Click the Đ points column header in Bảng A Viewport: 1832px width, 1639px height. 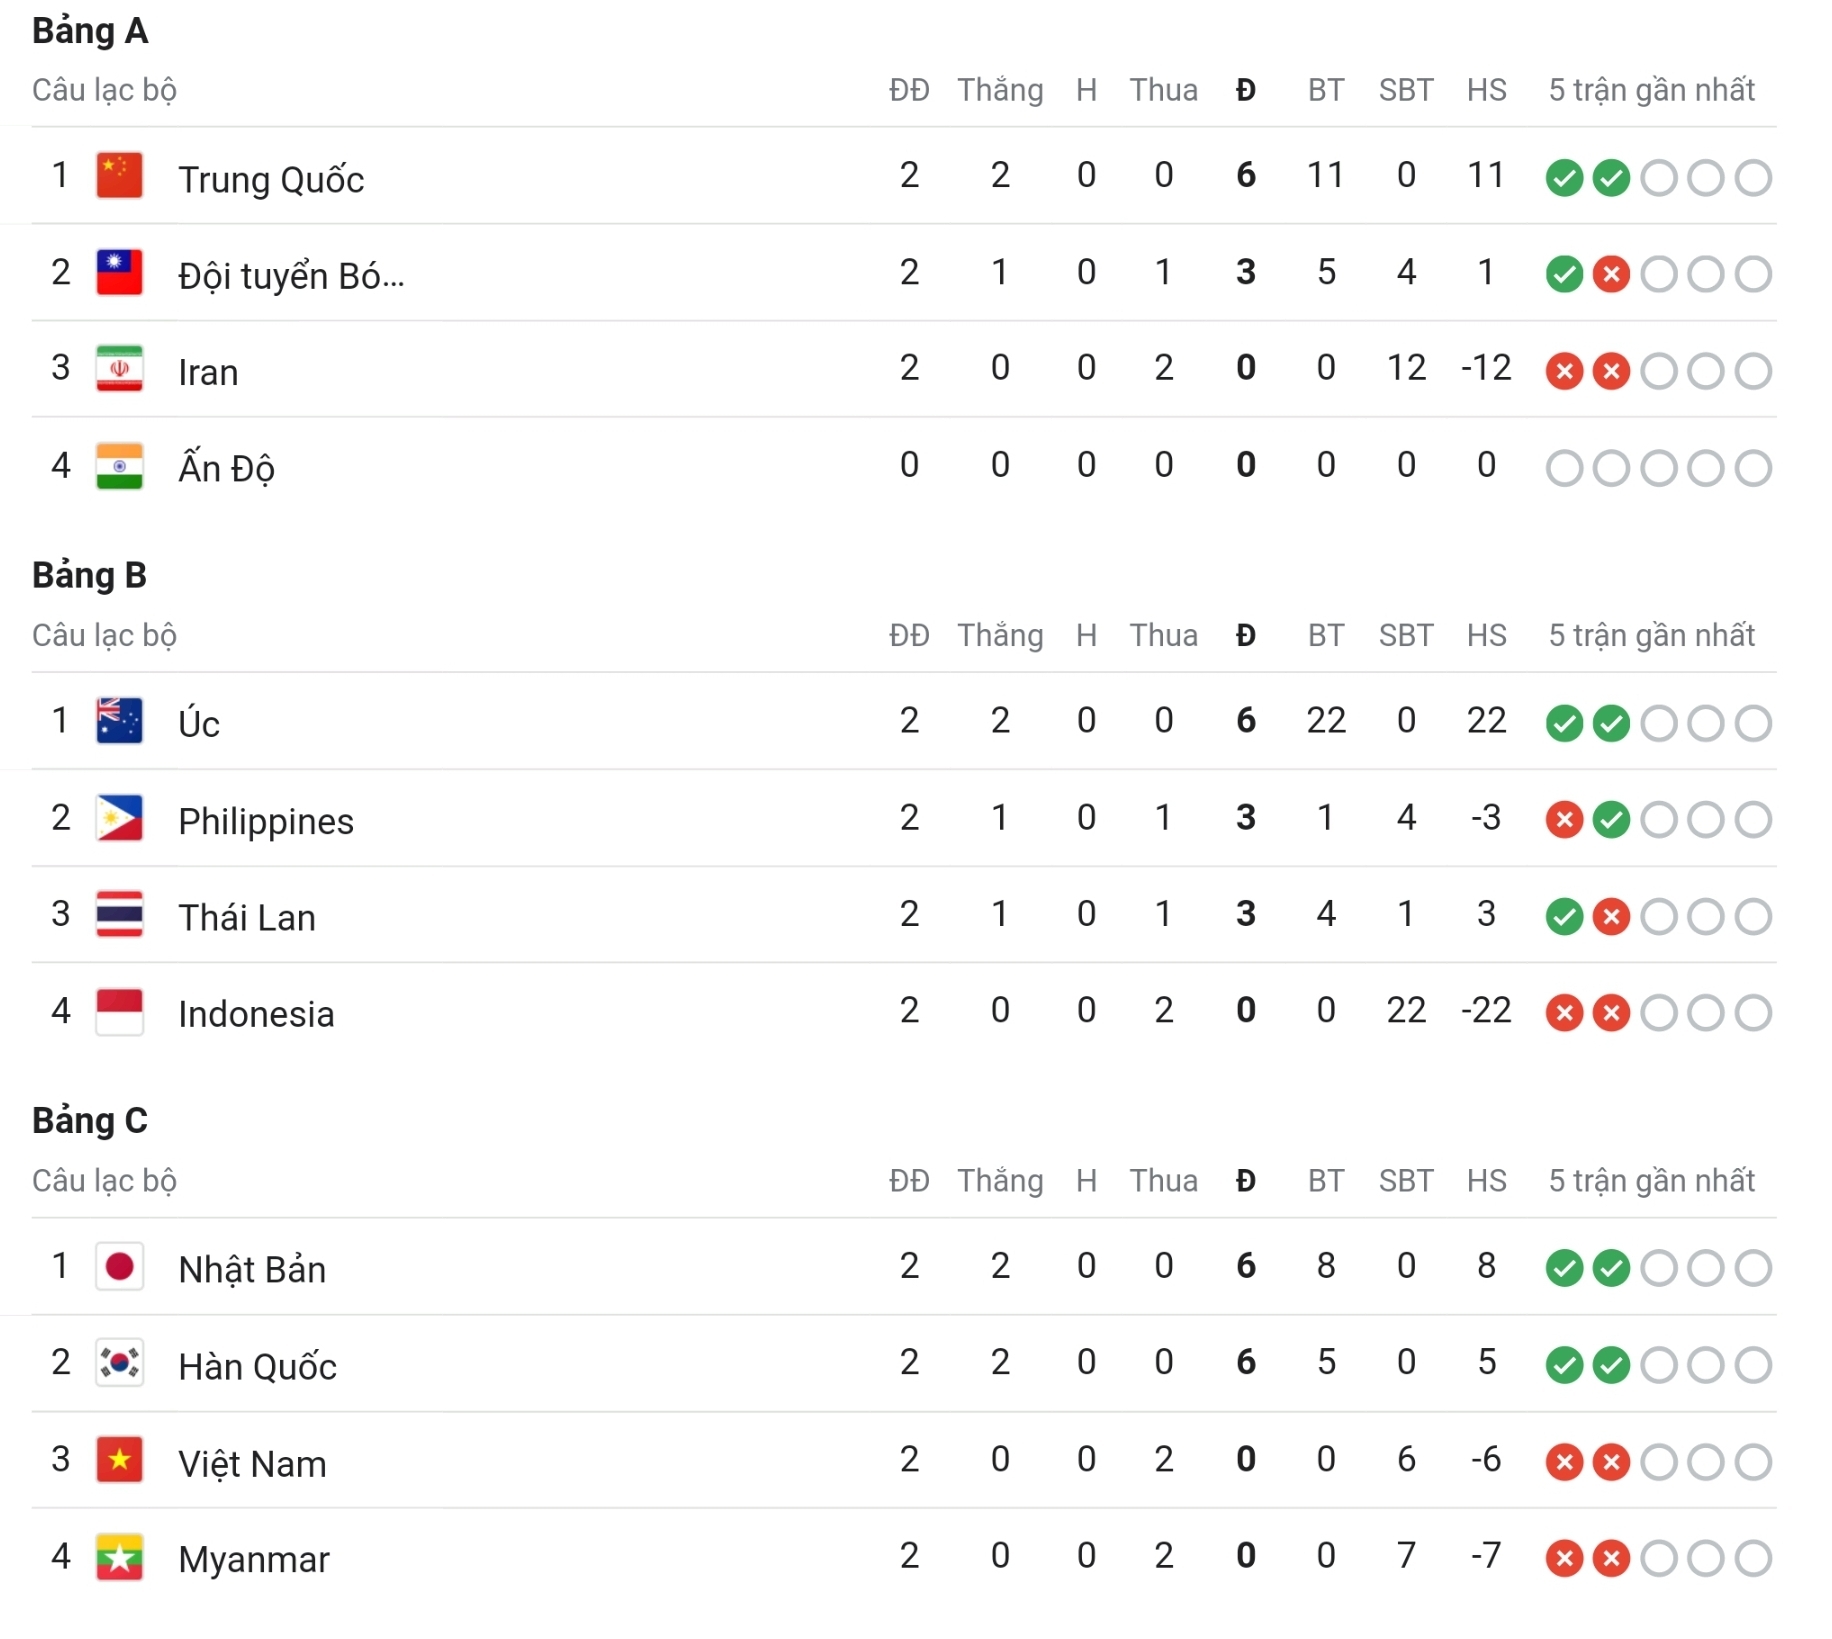pos(1245,90)
